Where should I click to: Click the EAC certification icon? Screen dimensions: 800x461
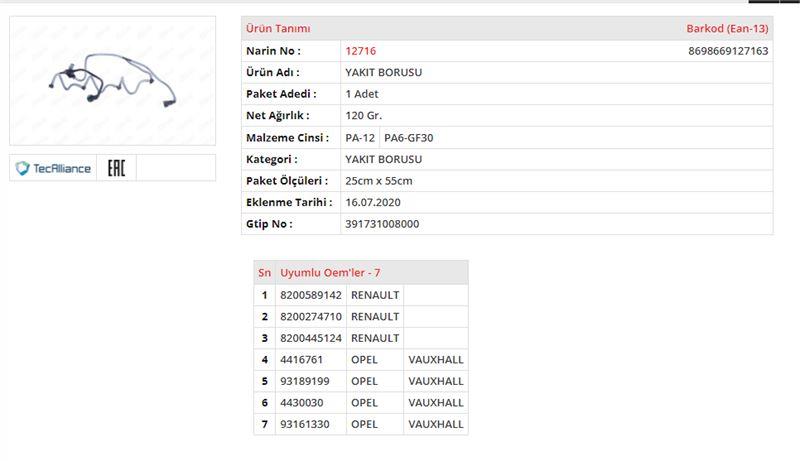click(116, 168)
